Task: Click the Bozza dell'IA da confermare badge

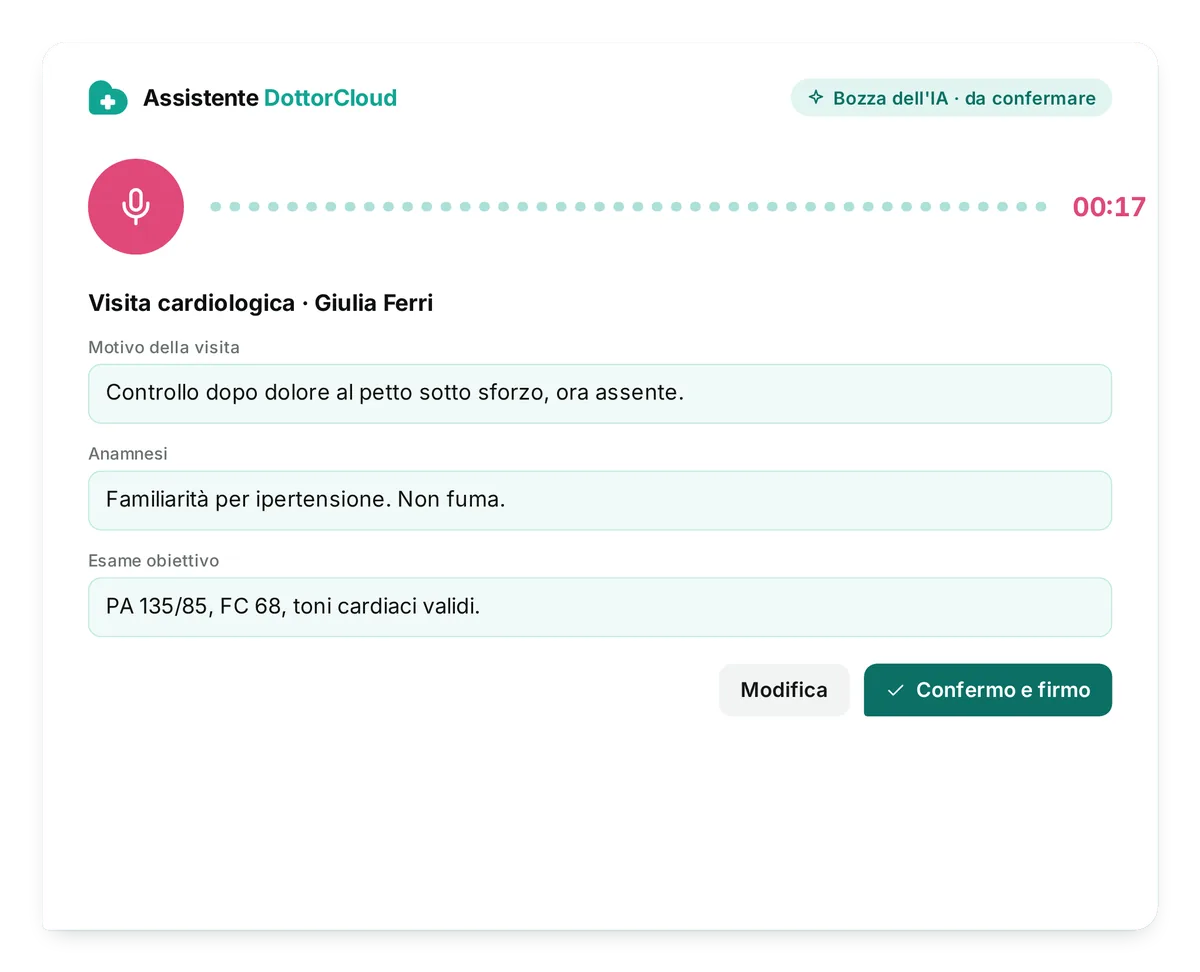Action: (x=951, y=98)
